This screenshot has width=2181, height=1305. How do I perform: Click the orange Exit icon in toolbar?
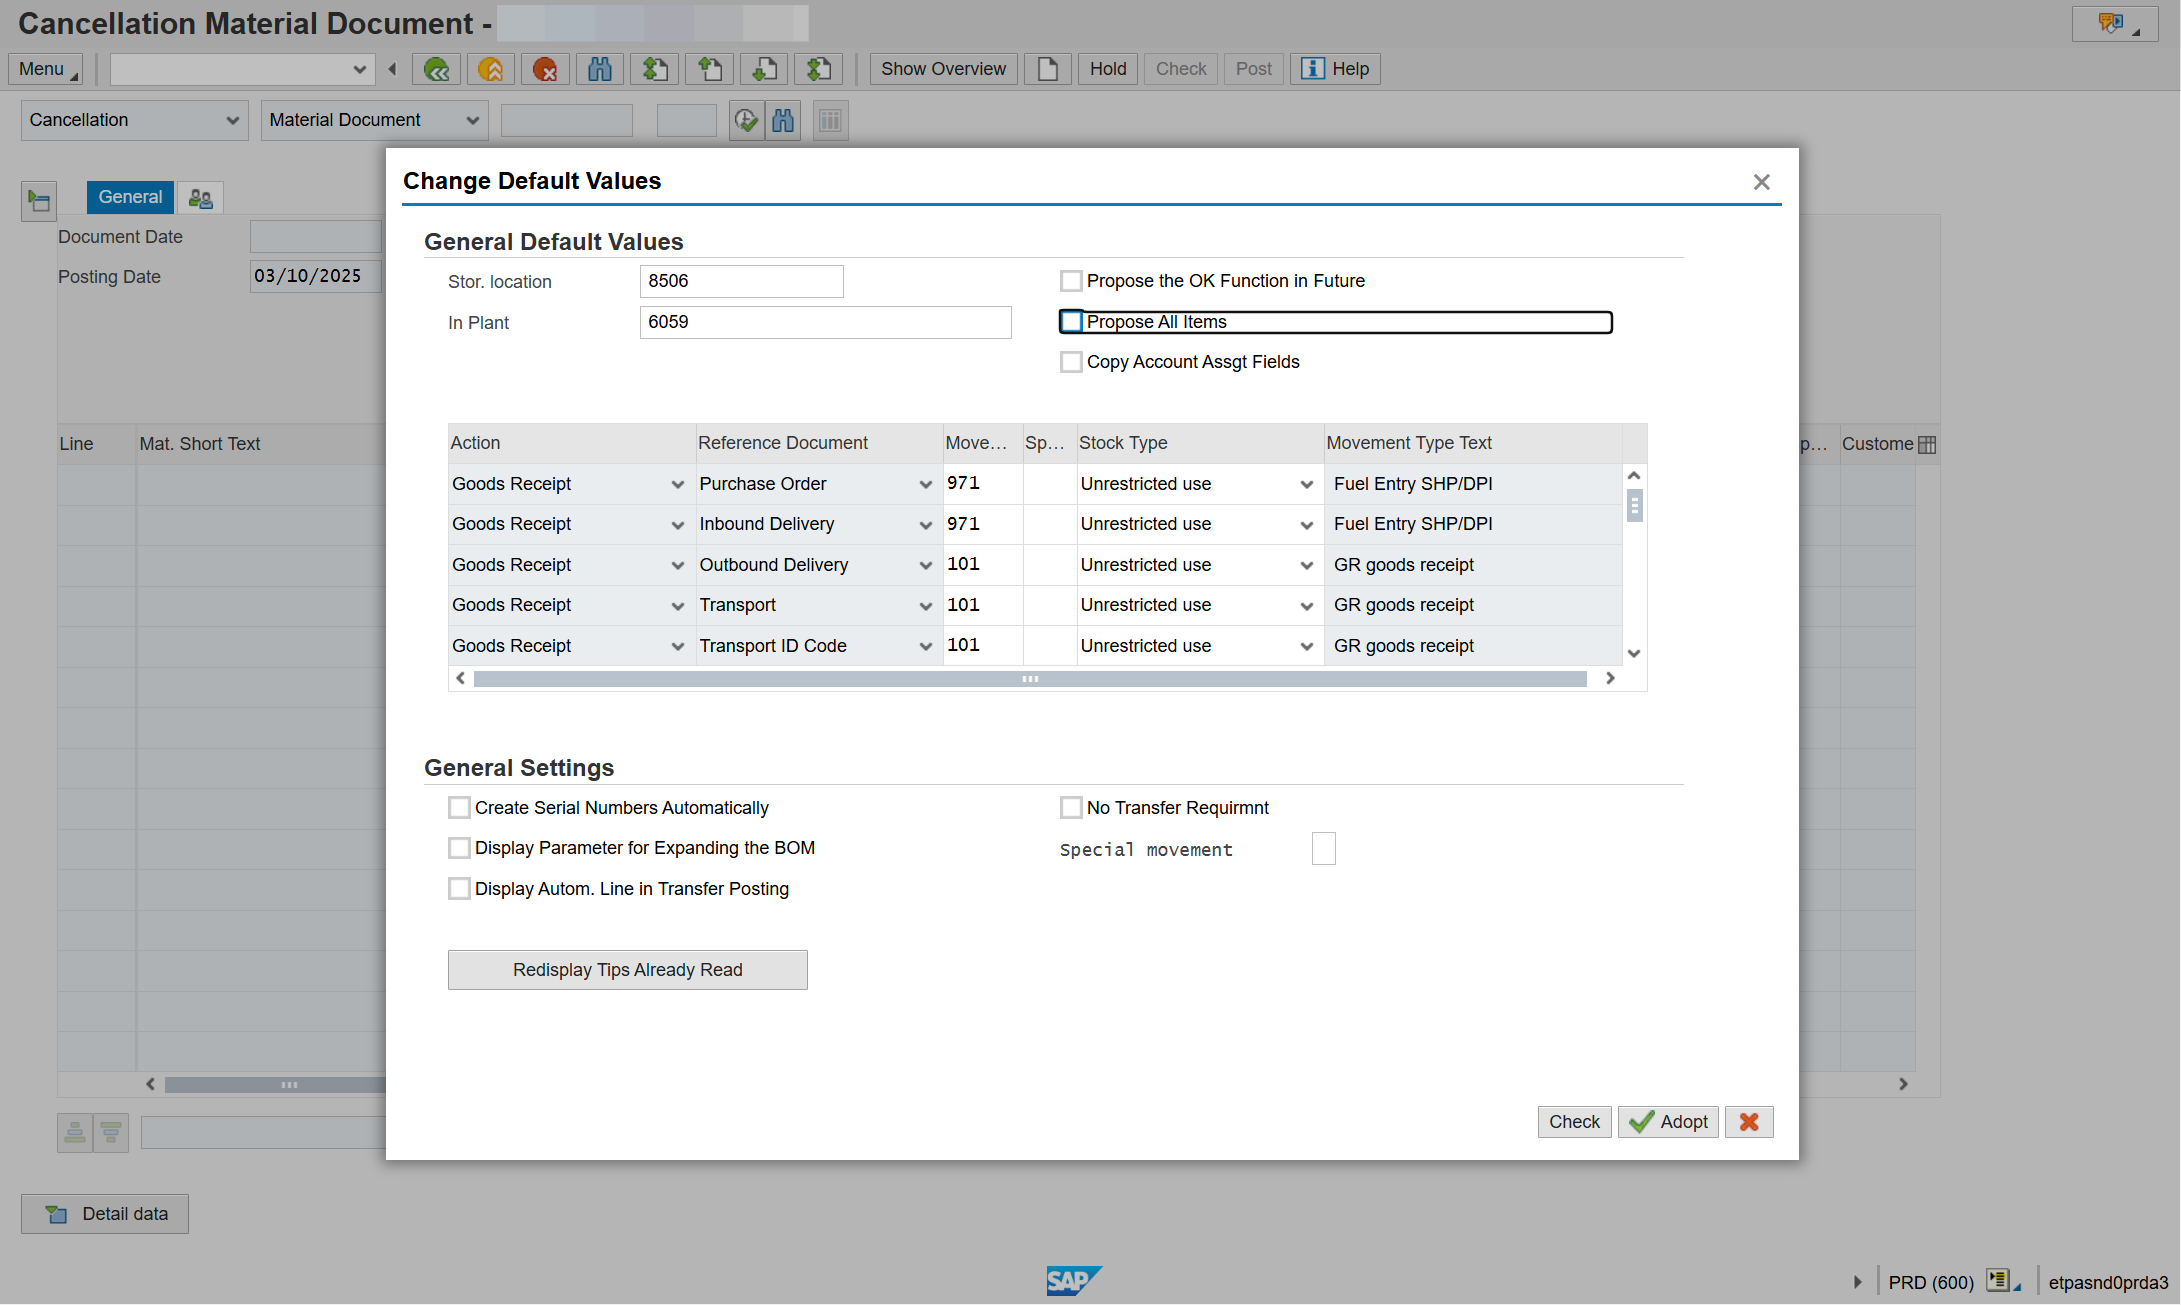click(x=490, y=69)
